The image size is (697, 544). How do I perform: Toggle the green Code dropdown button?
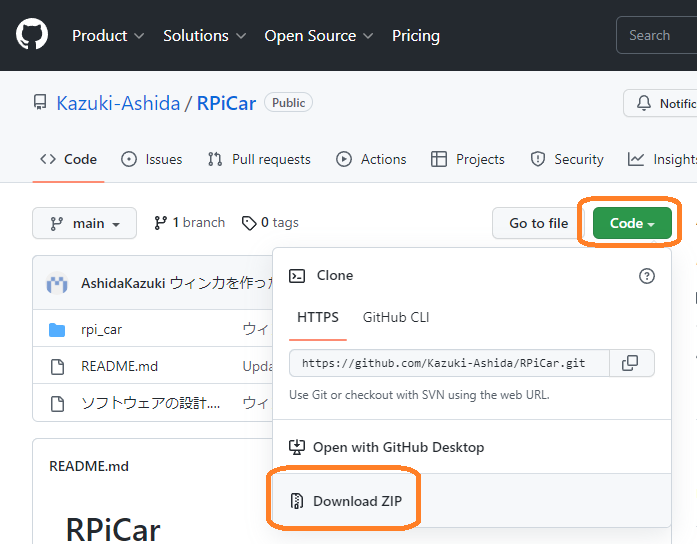(x=632, y=223)
